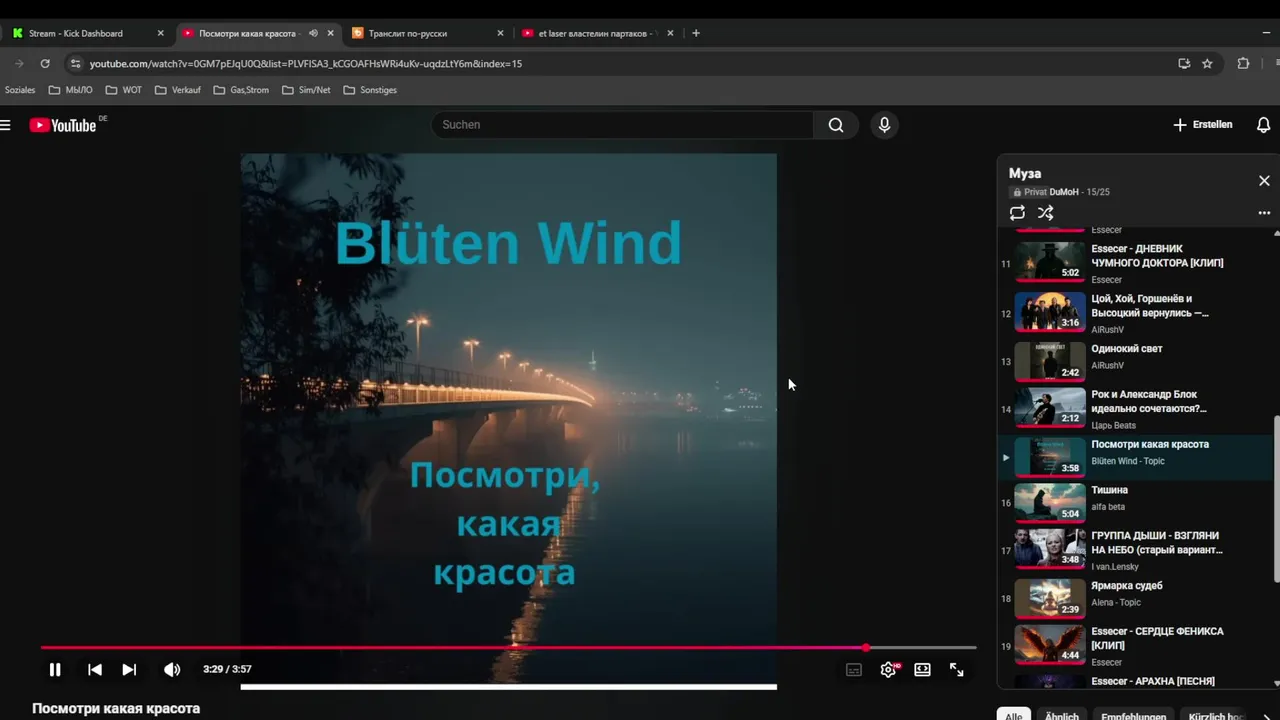Open the Soziales bookmark folder
The image size is (1280, 720).
click(20, 90)
